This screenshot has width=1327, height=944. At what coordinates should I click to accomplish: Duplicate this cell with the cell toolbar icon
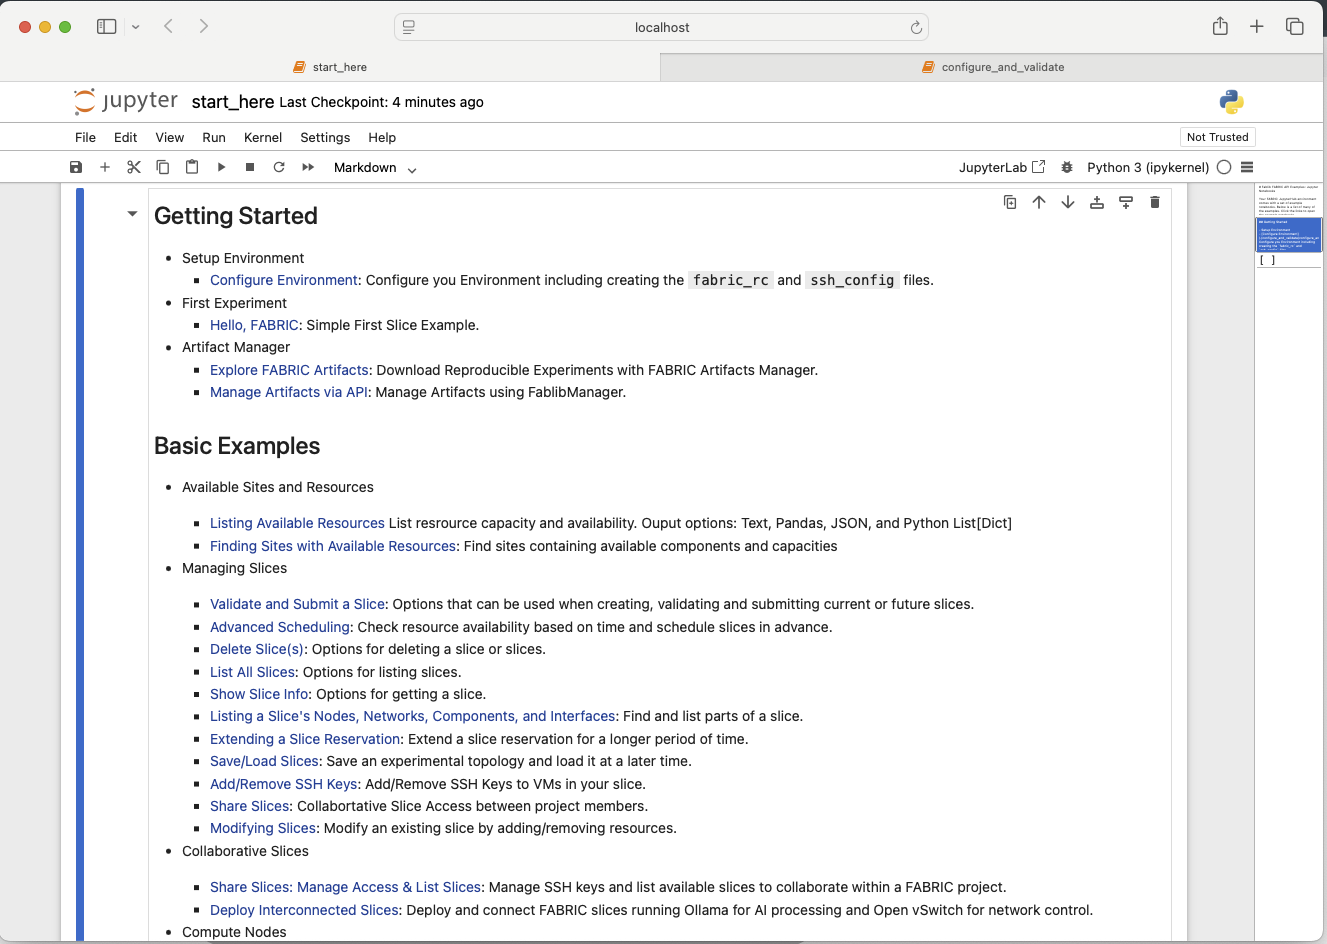[x=1010, y=202]
